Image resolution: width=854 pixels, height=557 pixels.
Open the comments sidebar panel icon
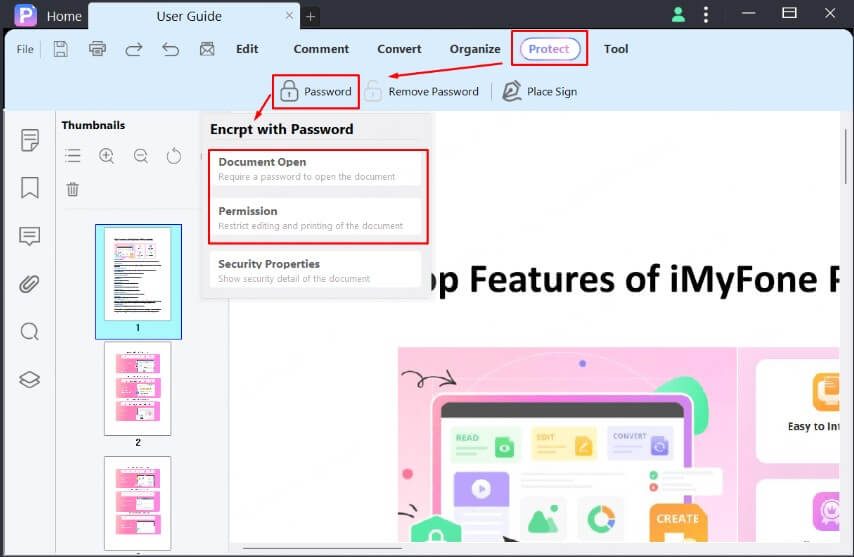pos(29,236)
